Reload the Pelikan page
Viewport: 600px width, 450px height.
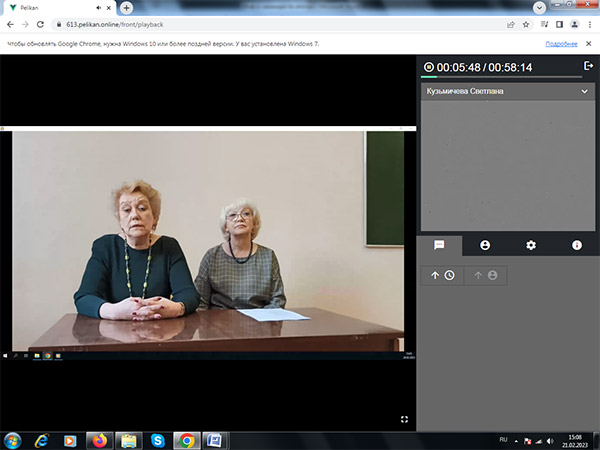[x=40, y=24]
